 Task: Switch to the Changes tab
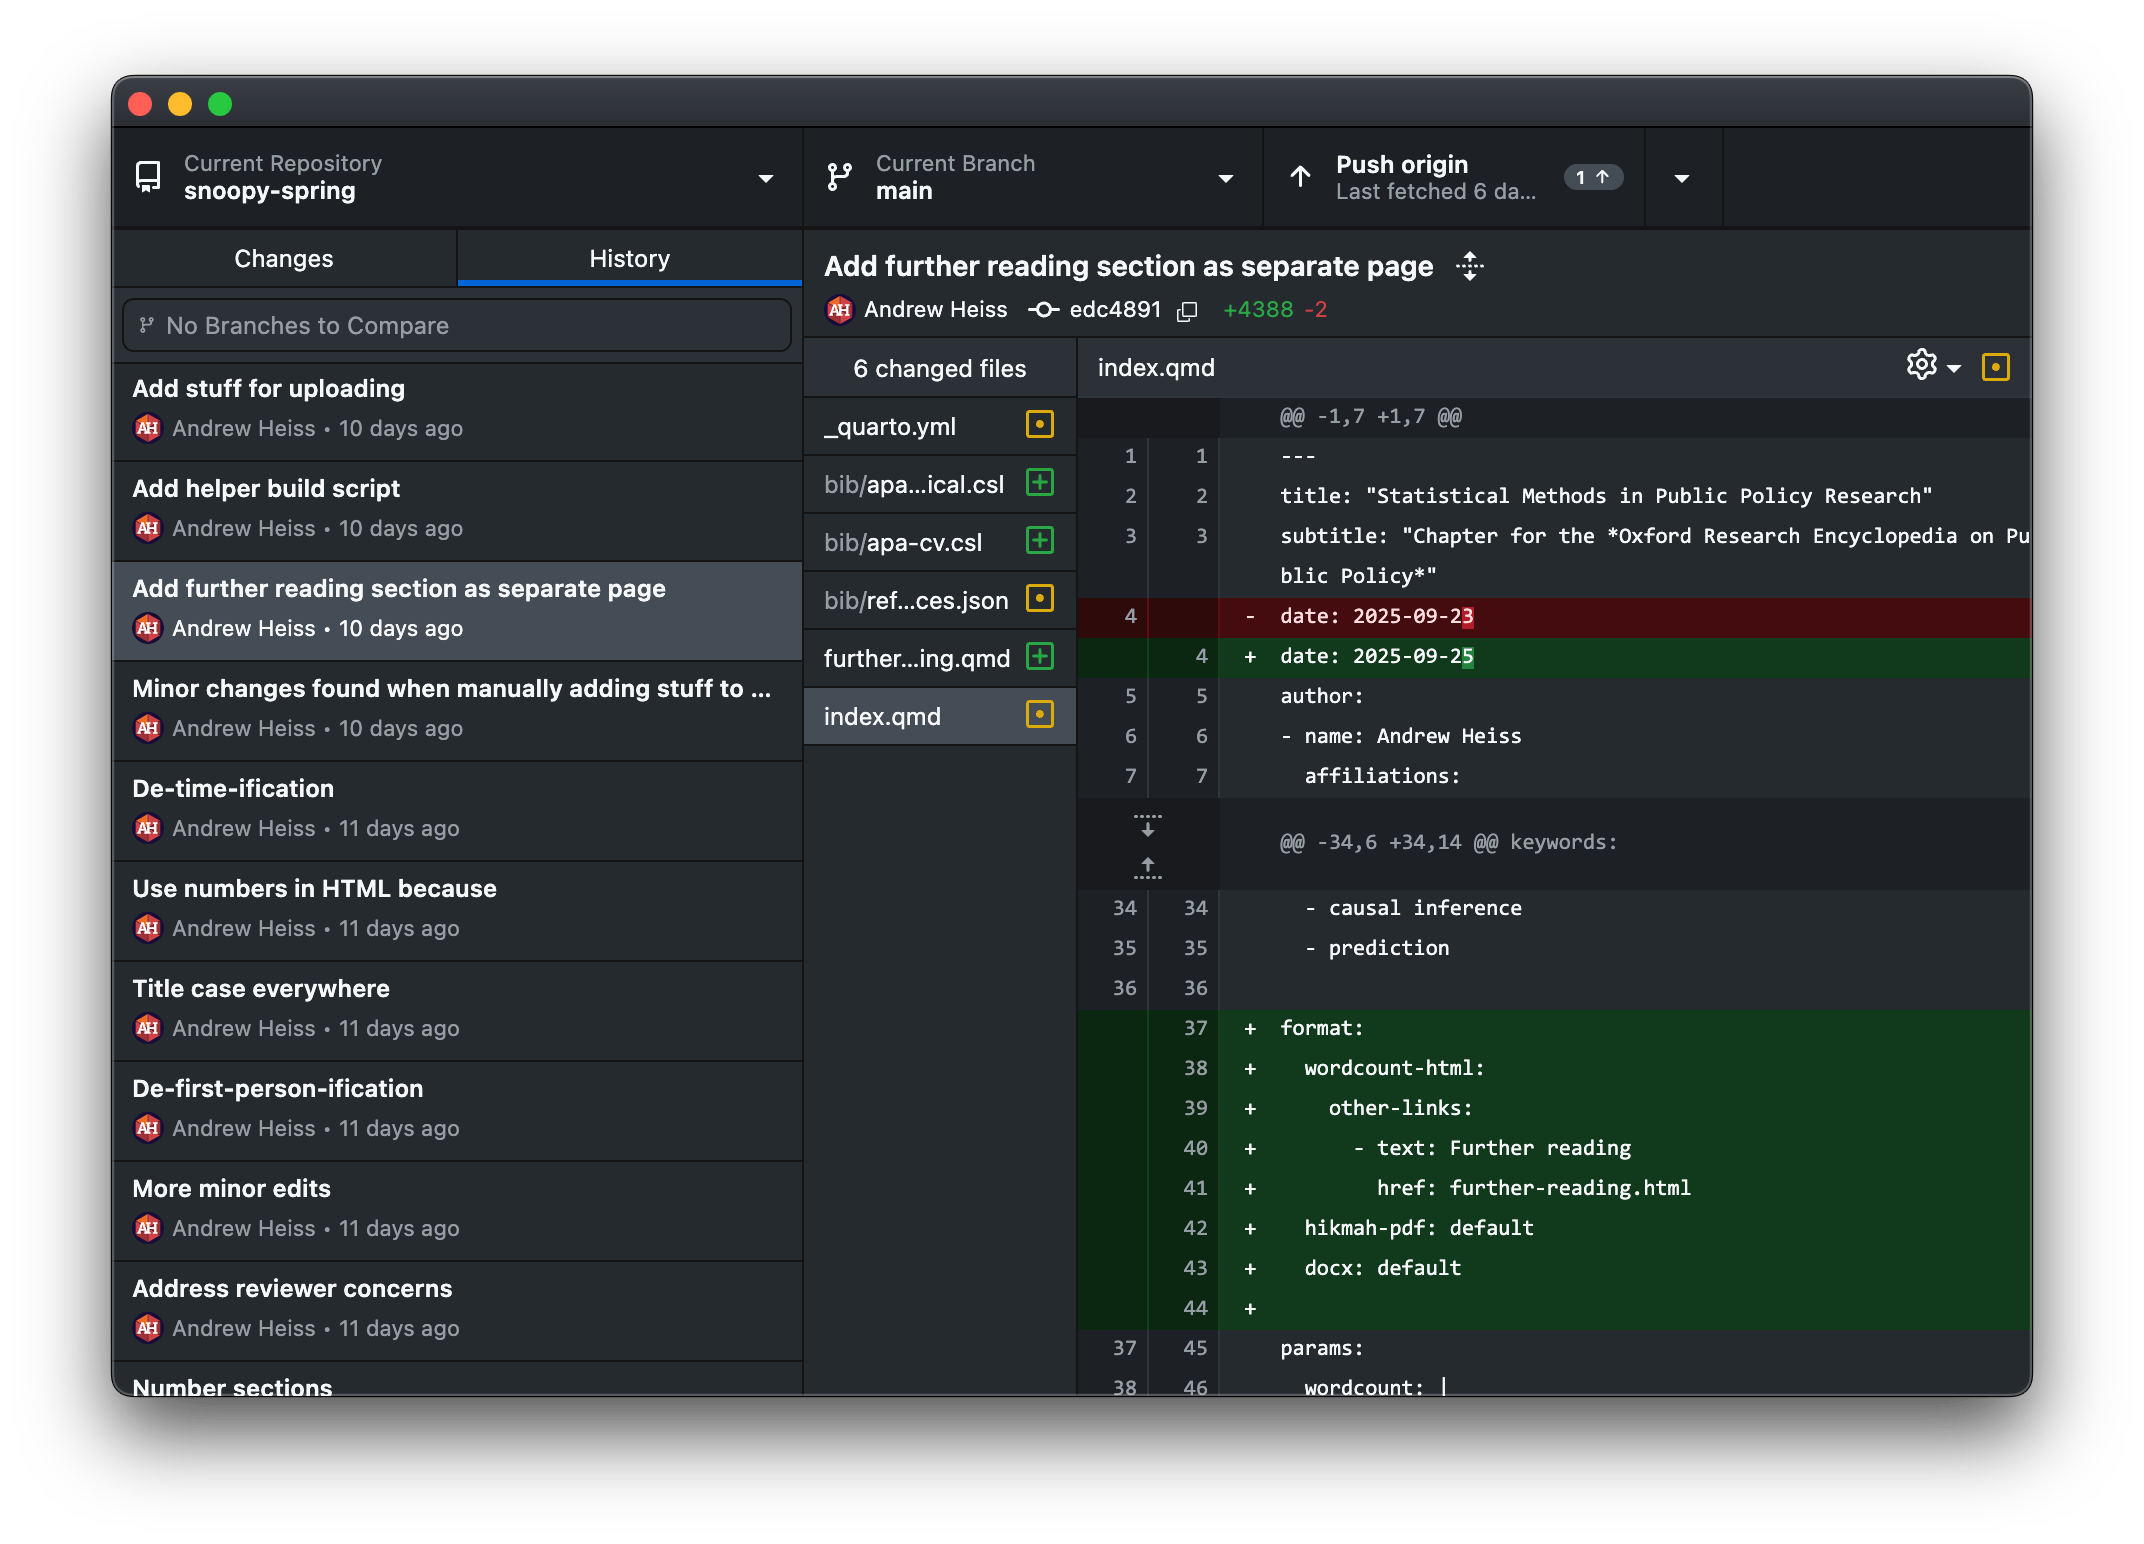pyautogui.click(x=284, y=259)
